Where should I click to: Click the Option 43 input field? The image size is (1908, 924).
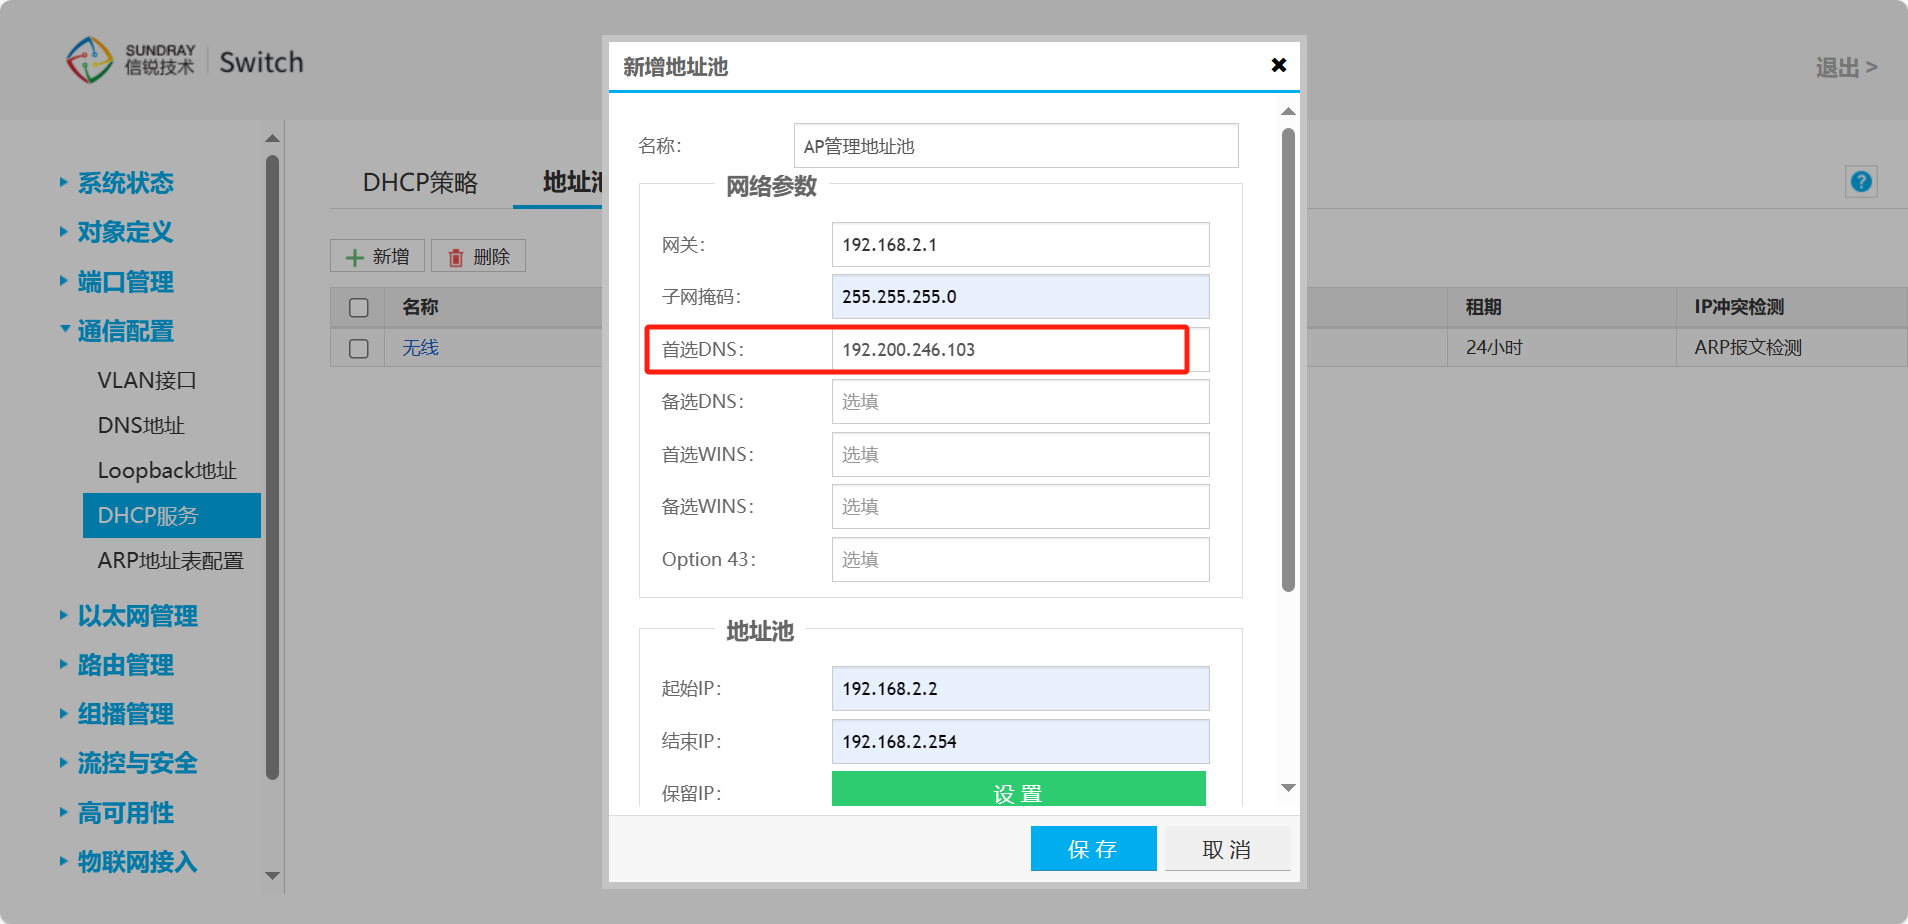click(x=1020, y=559)
